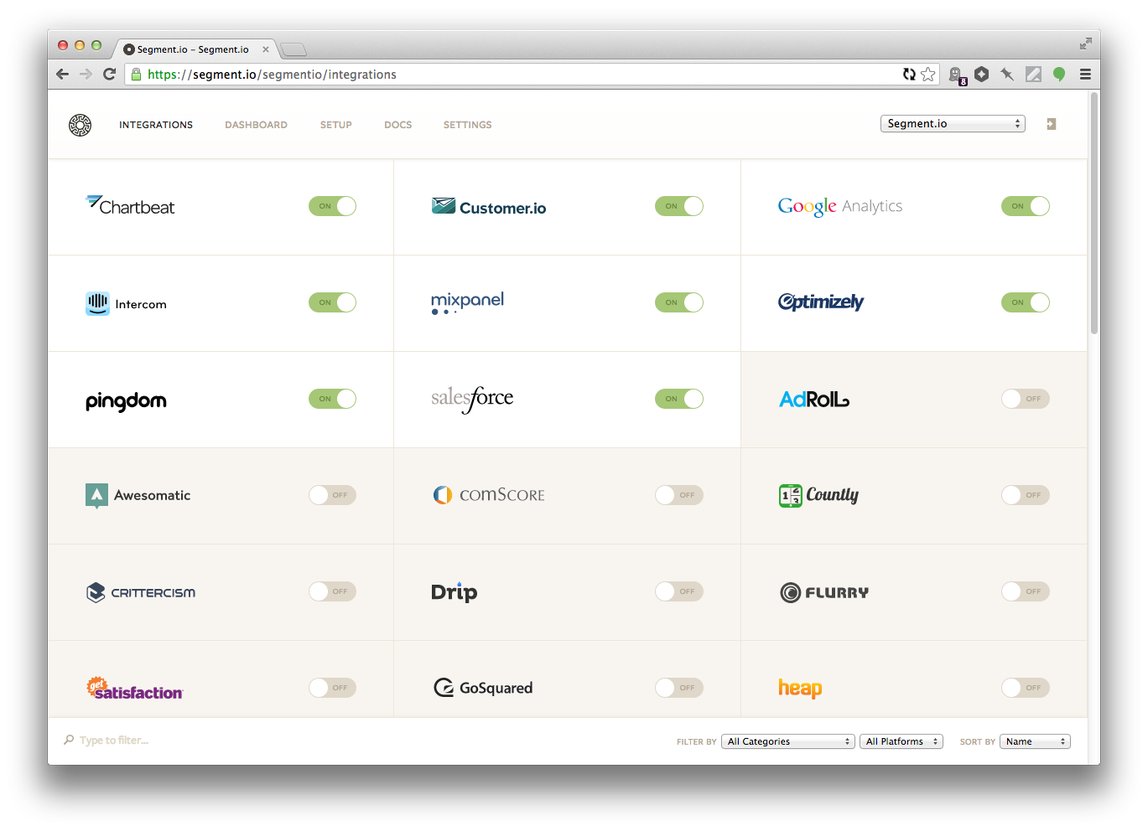
Task: Open the Sort By Name dropdown
Action: coord(1035,742)
